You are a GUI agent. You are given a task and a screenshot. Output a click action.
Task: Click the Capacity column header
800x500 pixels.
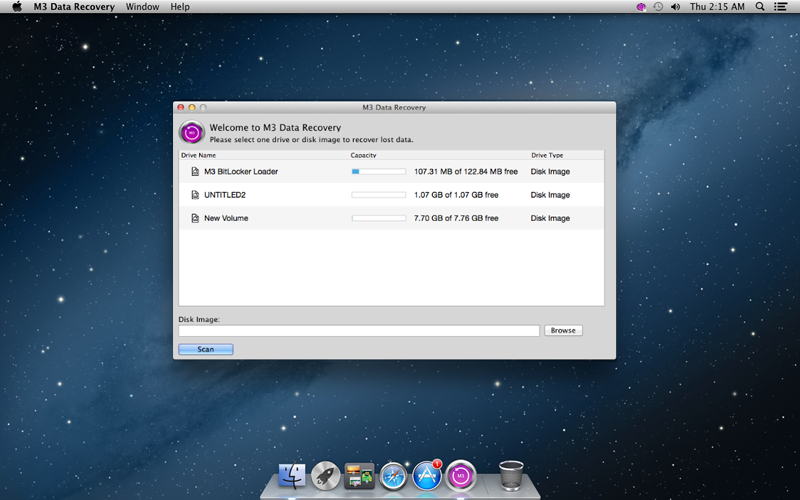(x=363, y=155)
